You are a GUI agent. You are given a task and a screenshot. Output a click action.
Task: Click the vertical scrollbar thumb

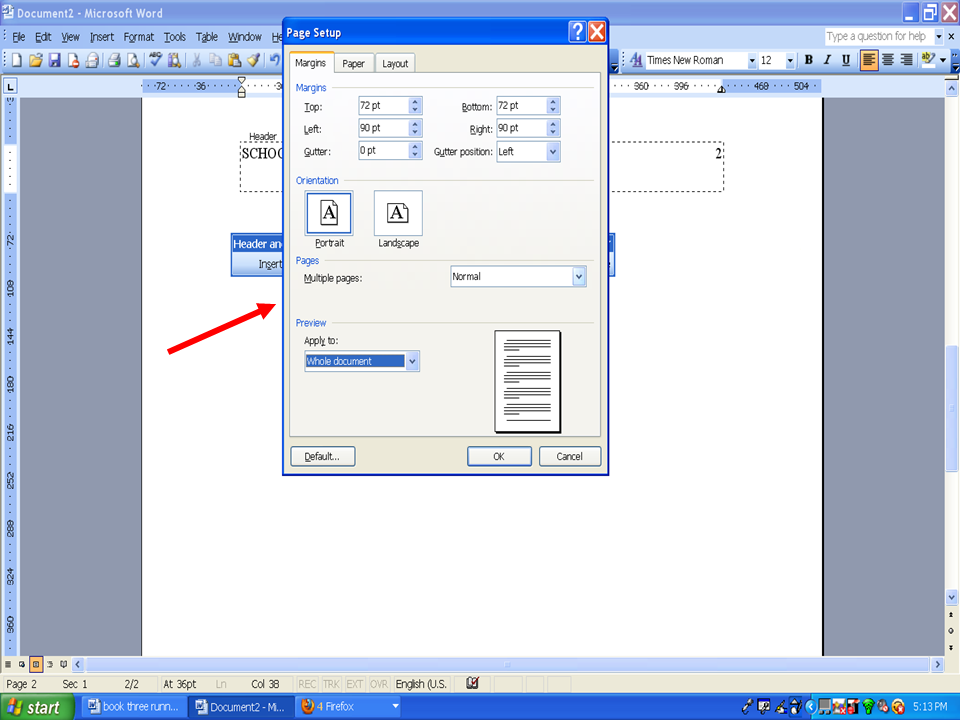[x=951, y=408]
